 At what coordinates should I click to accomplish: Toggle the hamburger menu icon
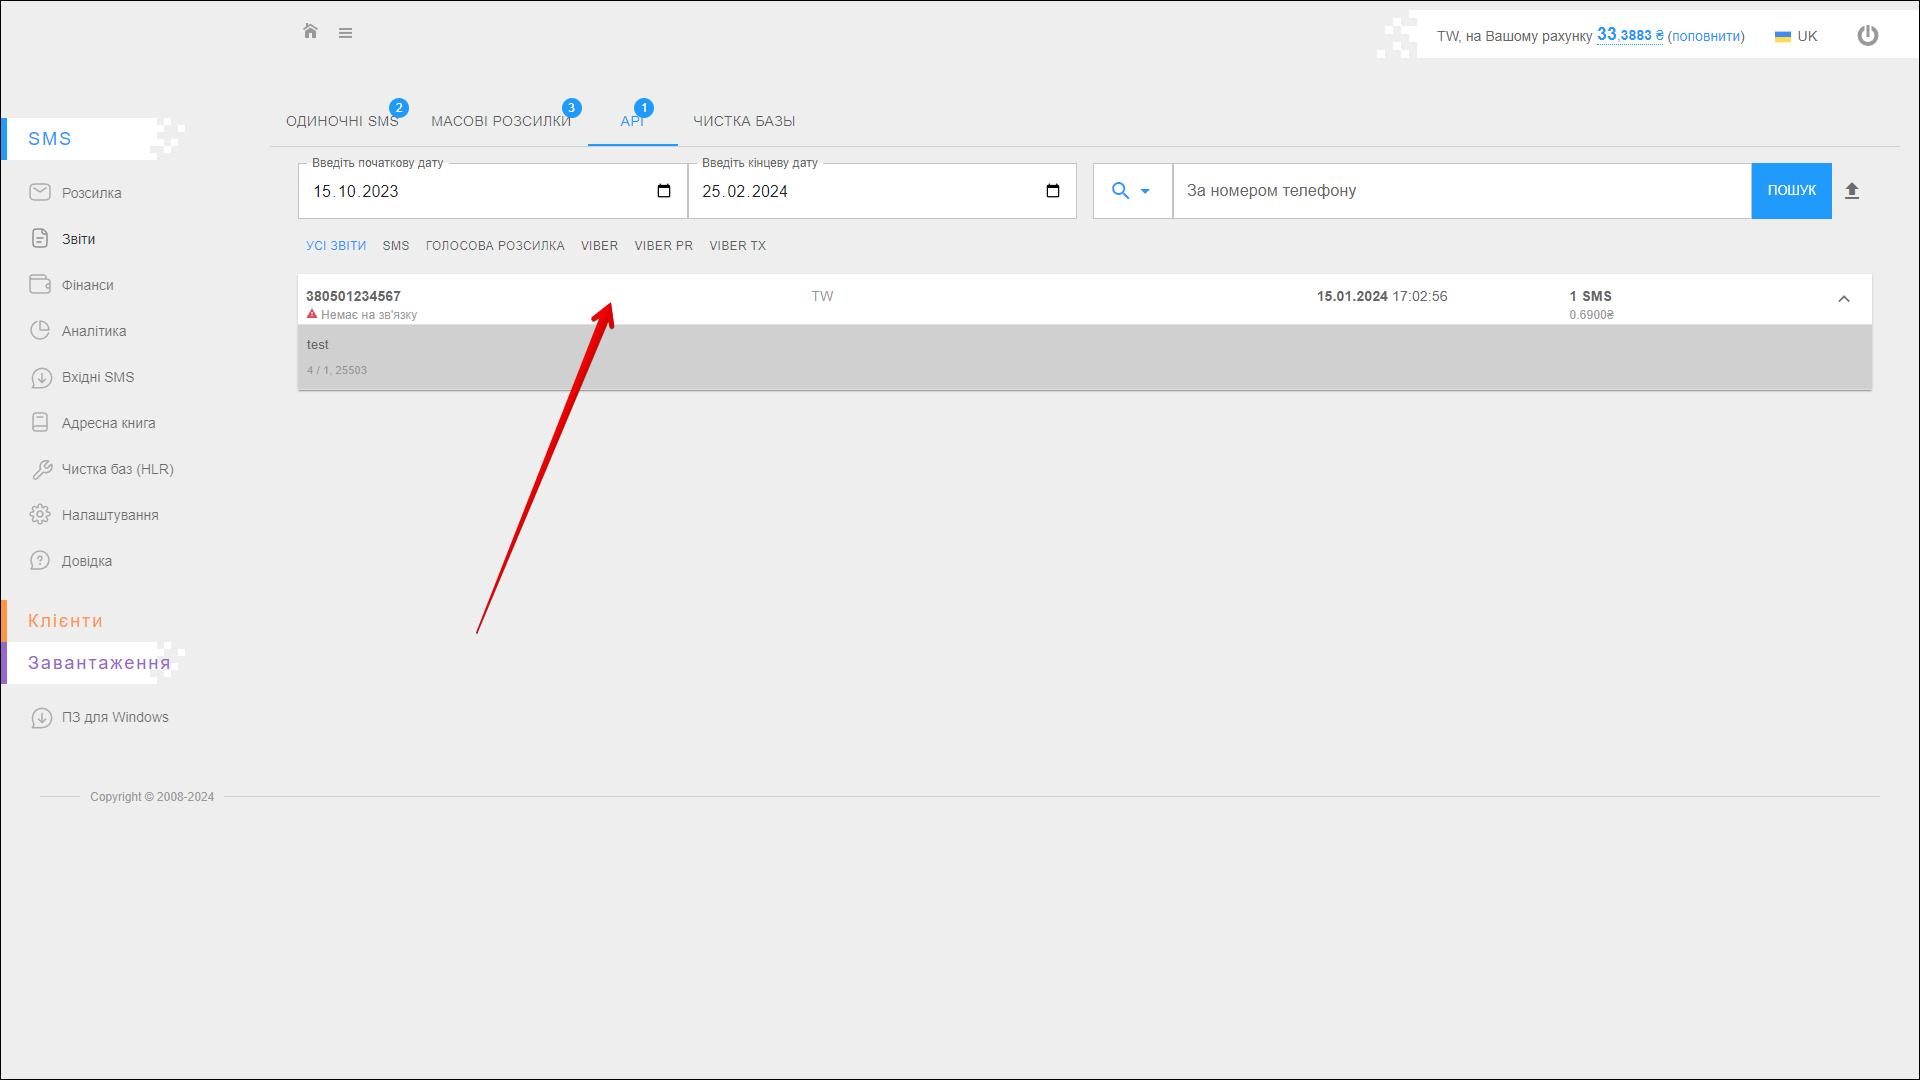tap(345, 33)
